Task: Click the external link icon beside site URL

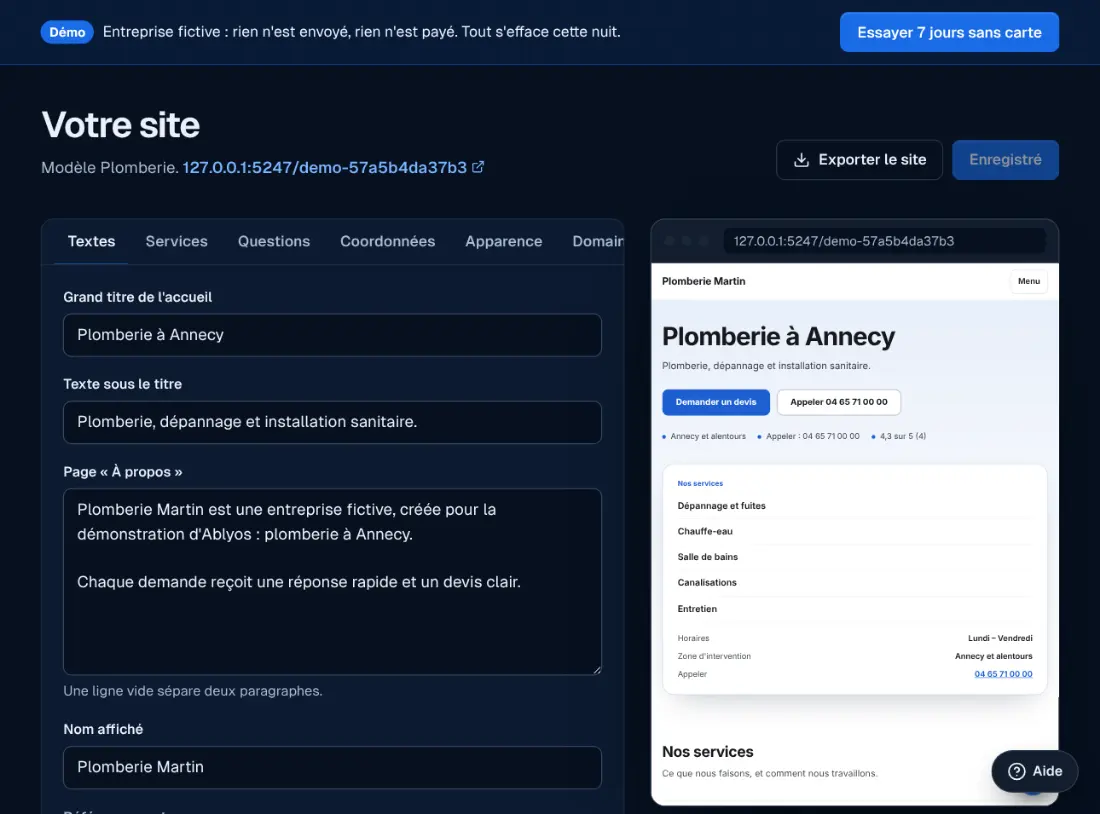Action: pyautogui.click(x=478, y=167)
